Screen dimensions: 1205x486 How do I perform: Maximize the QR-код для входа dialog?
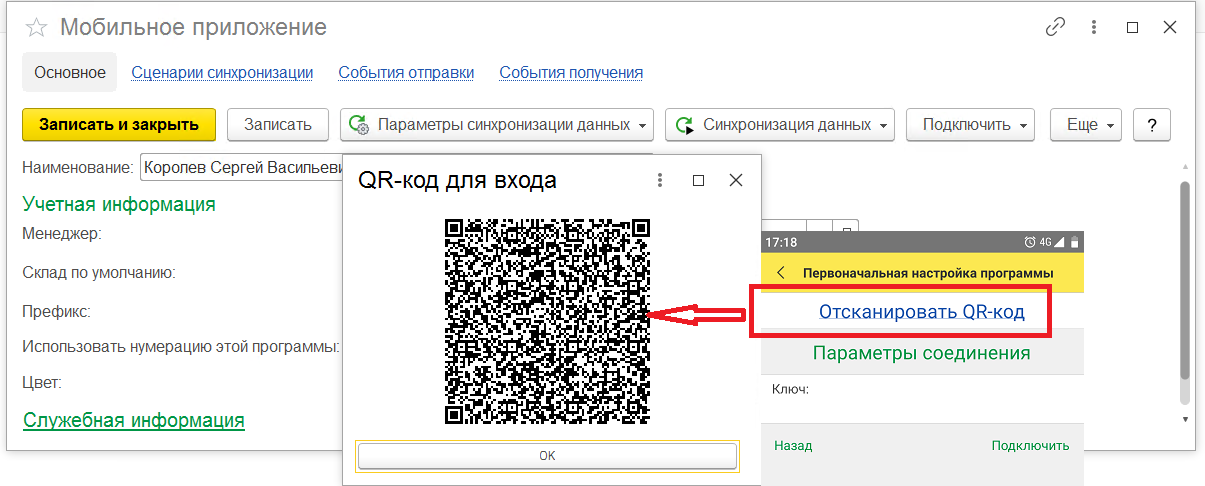(699, 180)
